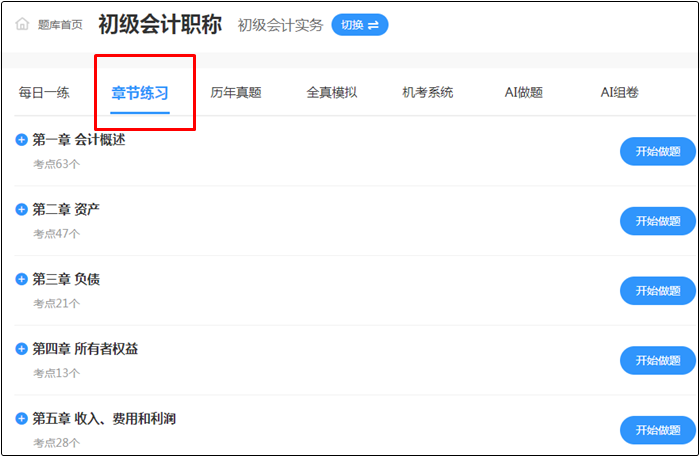Expand 第二章 资产 with plus icon
The width and height of the screenshot is (700, 457).
click(x=21, y=209)
